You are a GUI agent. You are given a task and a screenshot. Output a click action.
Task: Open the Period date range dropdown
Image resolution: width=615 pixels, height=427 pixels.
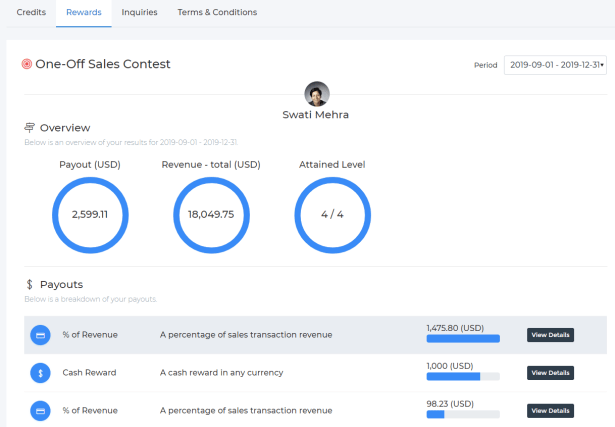[555, 65]
